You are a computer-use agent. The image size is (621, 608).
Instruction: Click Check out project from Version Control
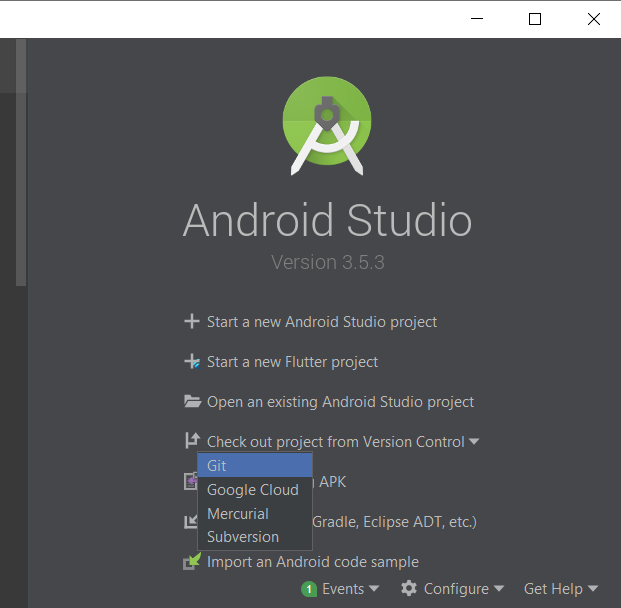tap(336, 442)
